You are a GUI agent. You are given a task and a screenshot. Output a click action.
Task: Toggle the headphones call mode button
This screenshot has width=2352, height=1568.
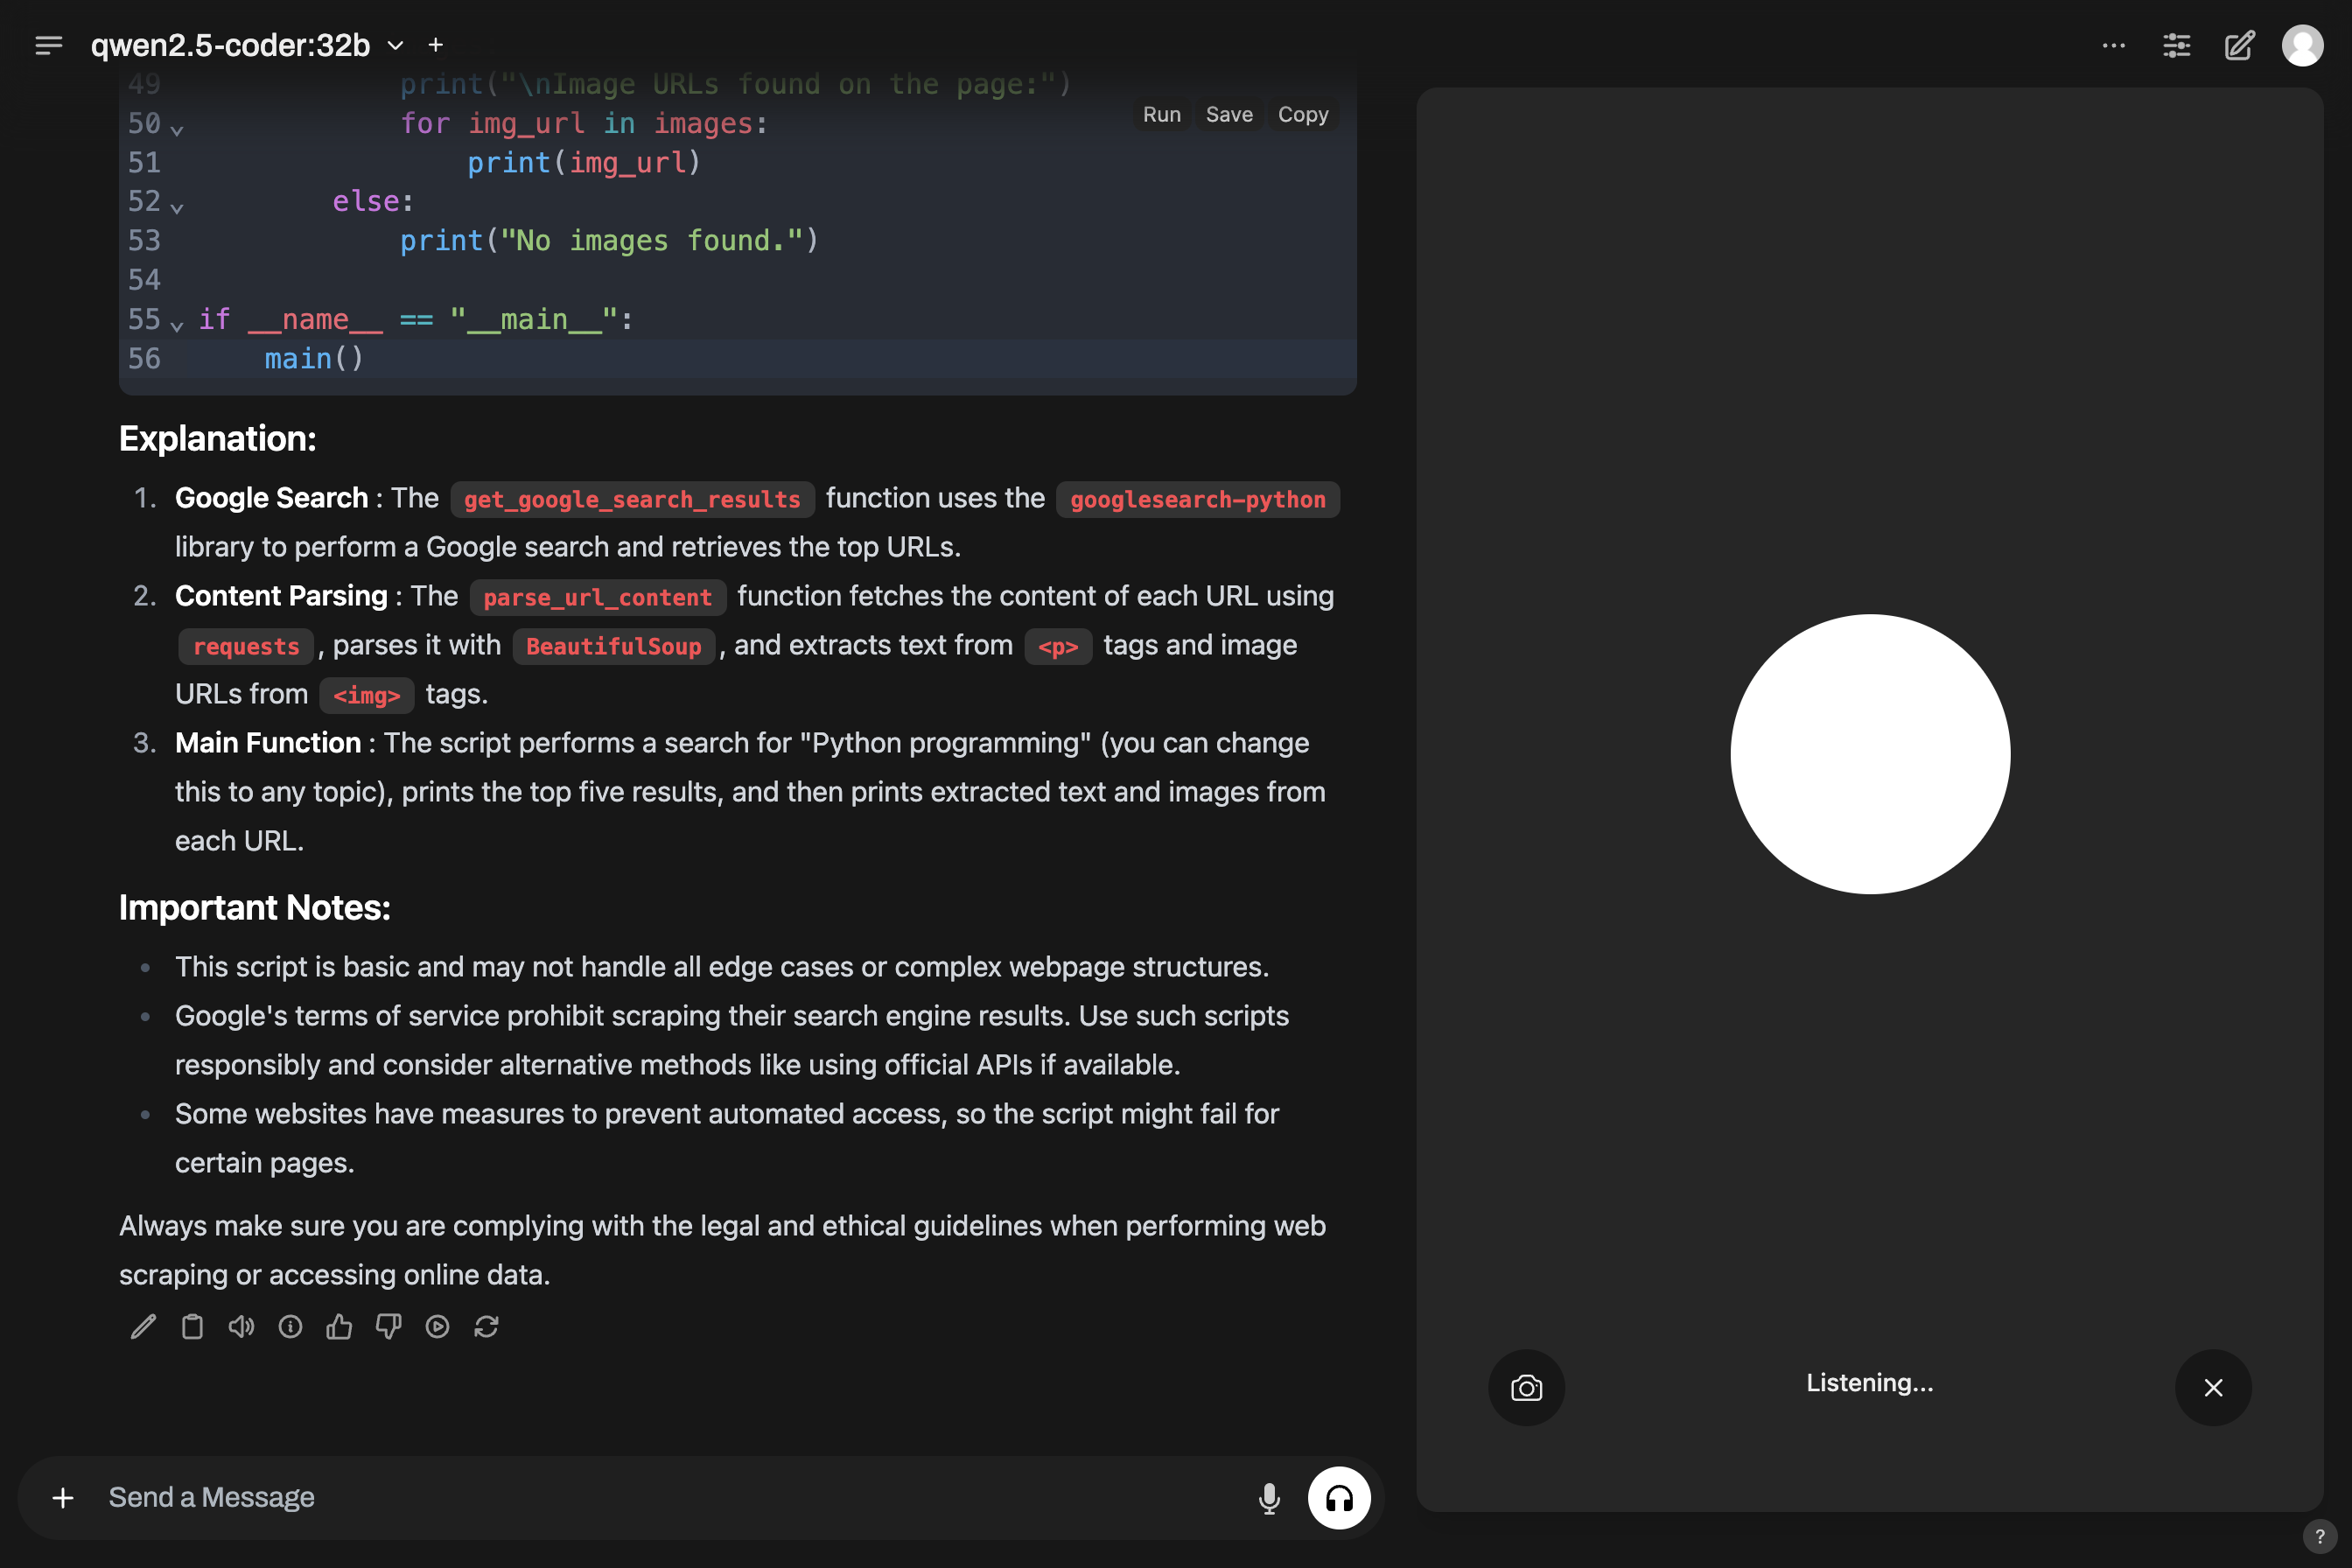pyautogui.click(x=1338, y=1497)
